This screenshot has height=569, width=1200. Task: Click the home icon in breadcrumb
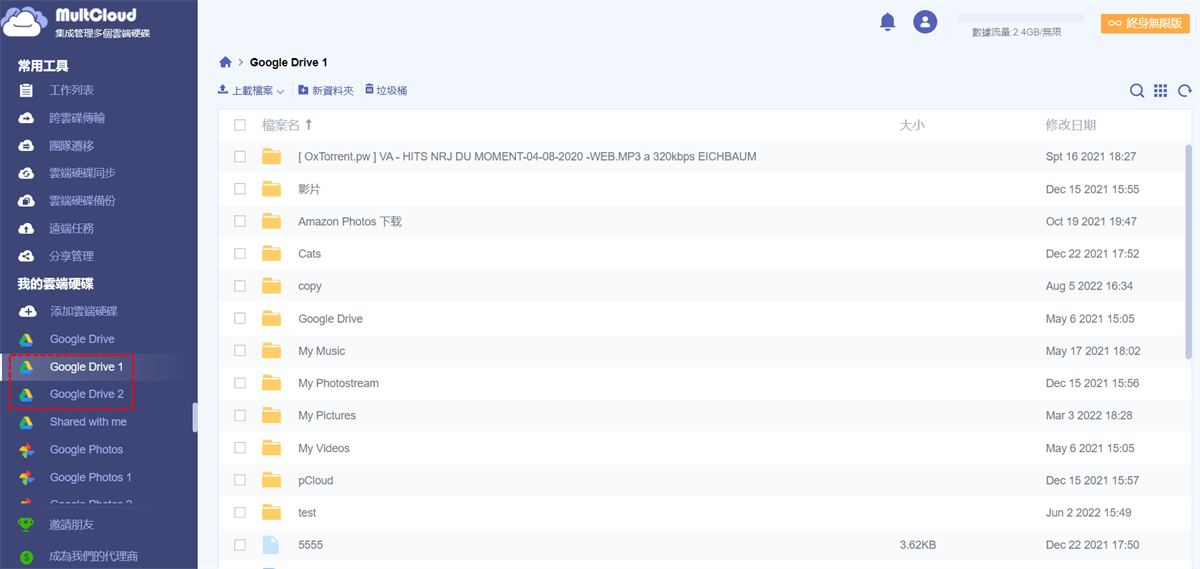click(225, 62)
